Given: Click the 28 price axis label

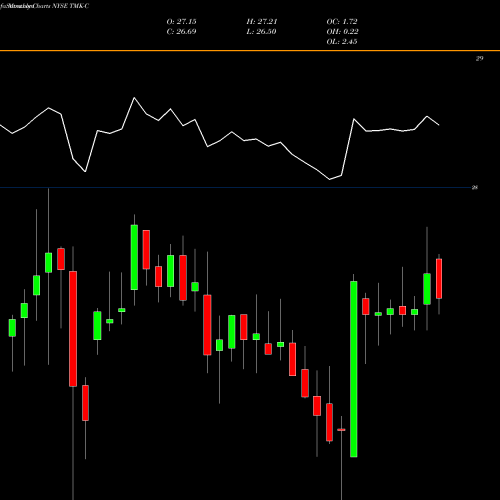Looking at the screenshot, I should coord(475,188).
